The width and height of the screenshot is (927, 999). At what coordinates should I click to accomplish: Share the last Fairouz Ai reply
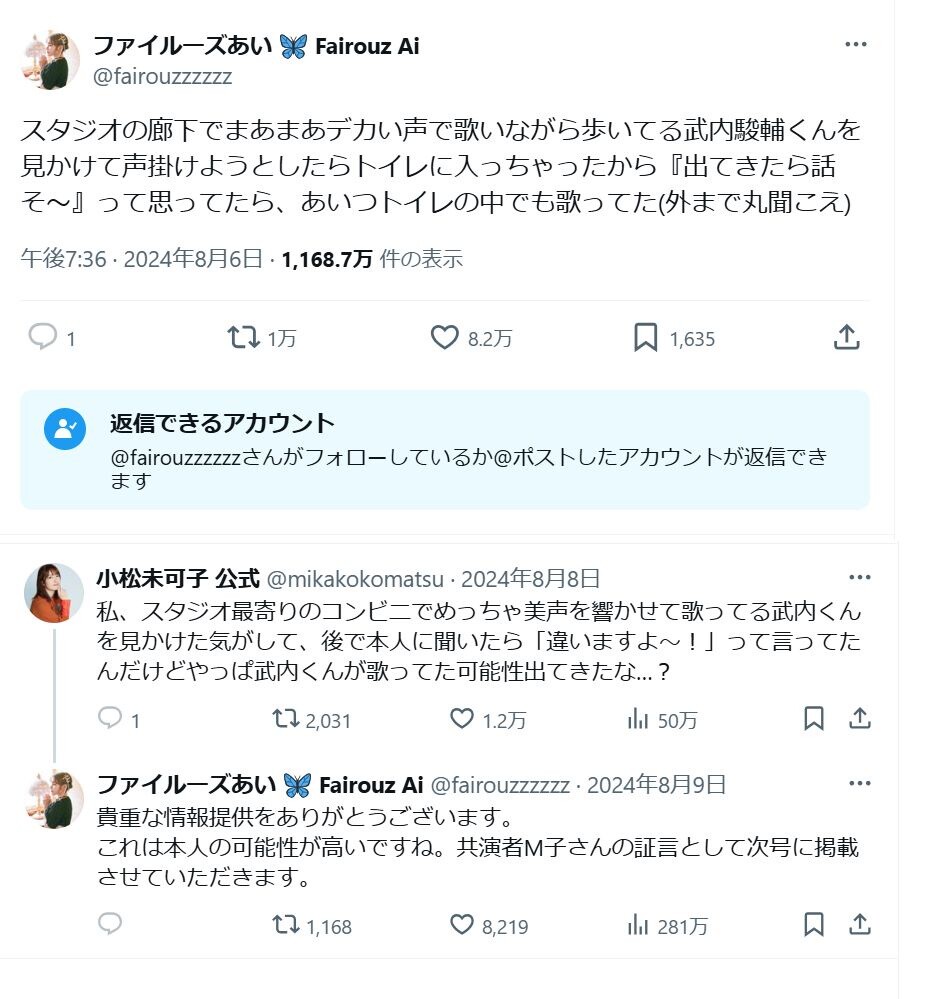(859, 925)
